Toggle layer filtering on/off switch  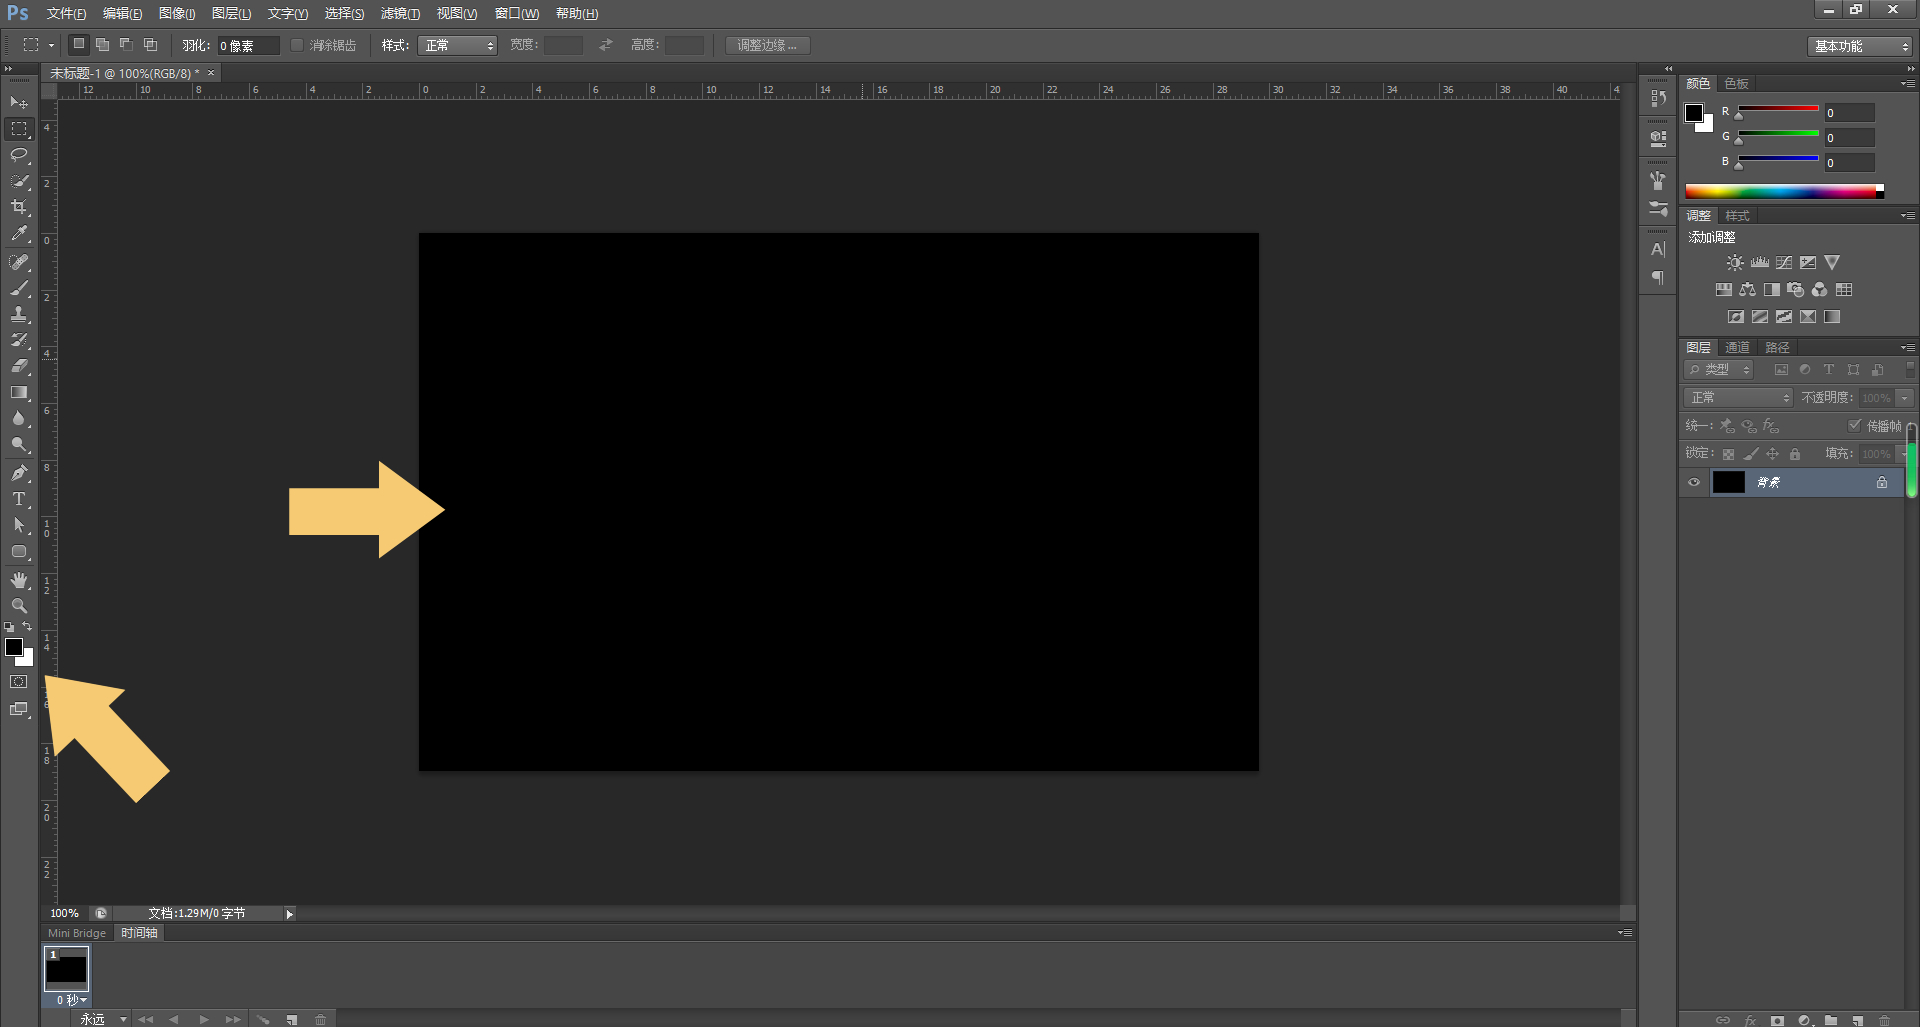(1909, 370)
